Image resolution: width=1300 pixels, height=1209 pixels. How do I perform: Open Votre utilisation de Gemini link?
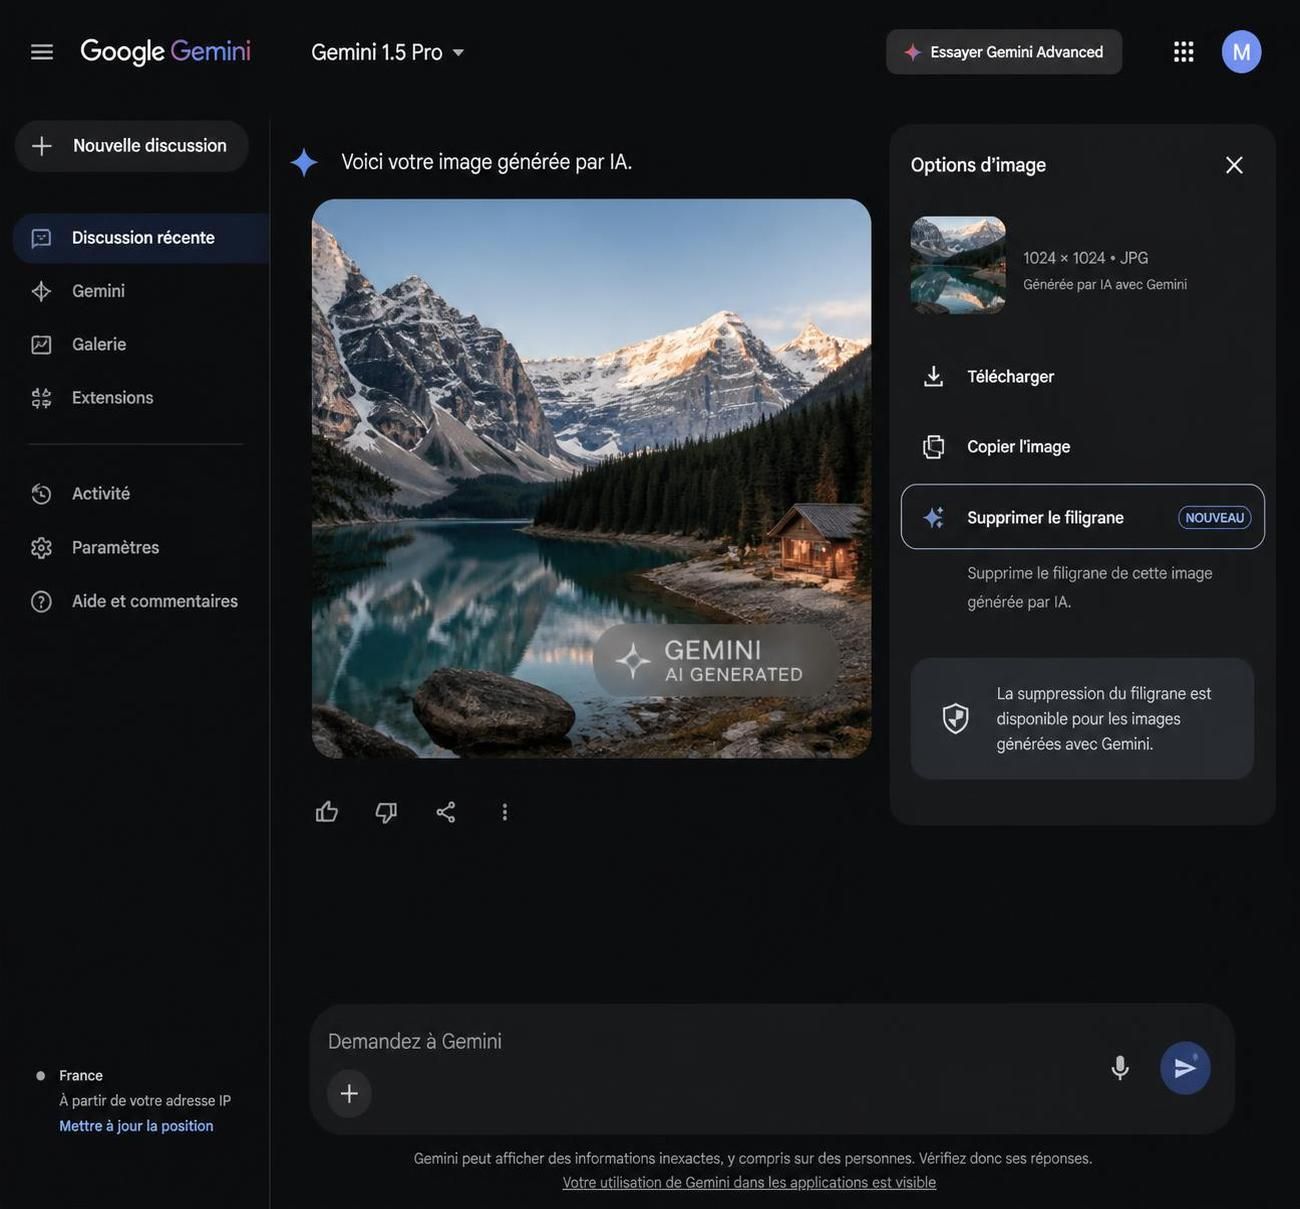pos(749,1183)
